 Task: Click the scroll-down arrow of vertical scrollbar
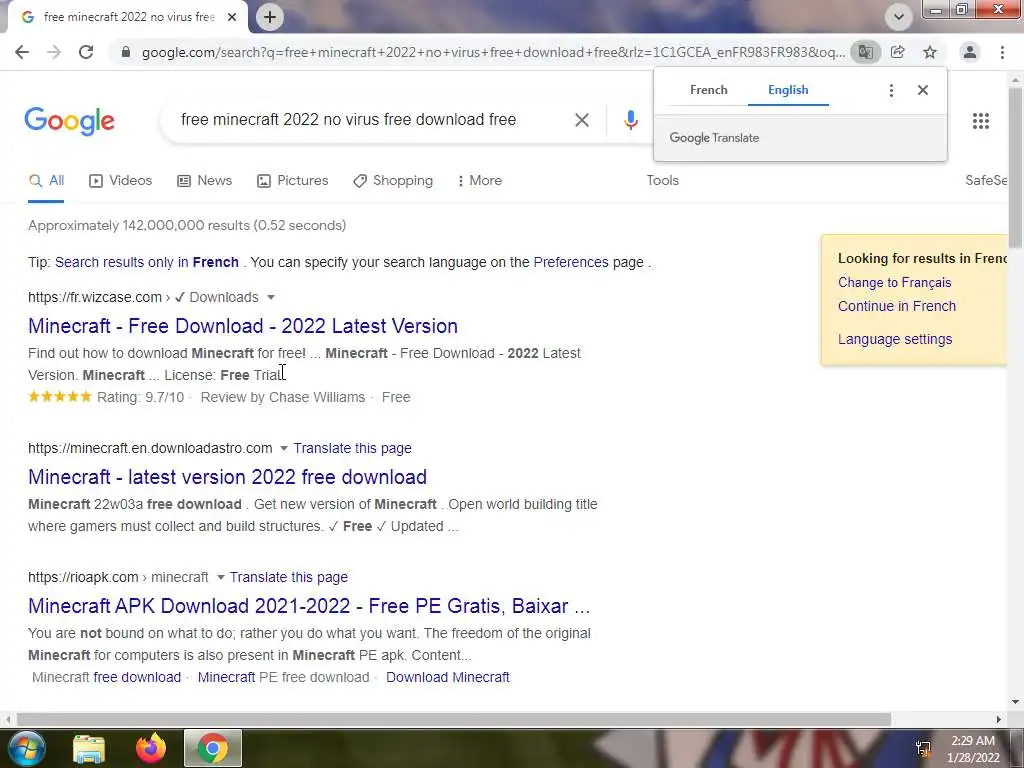click(x=1015, y=702)
